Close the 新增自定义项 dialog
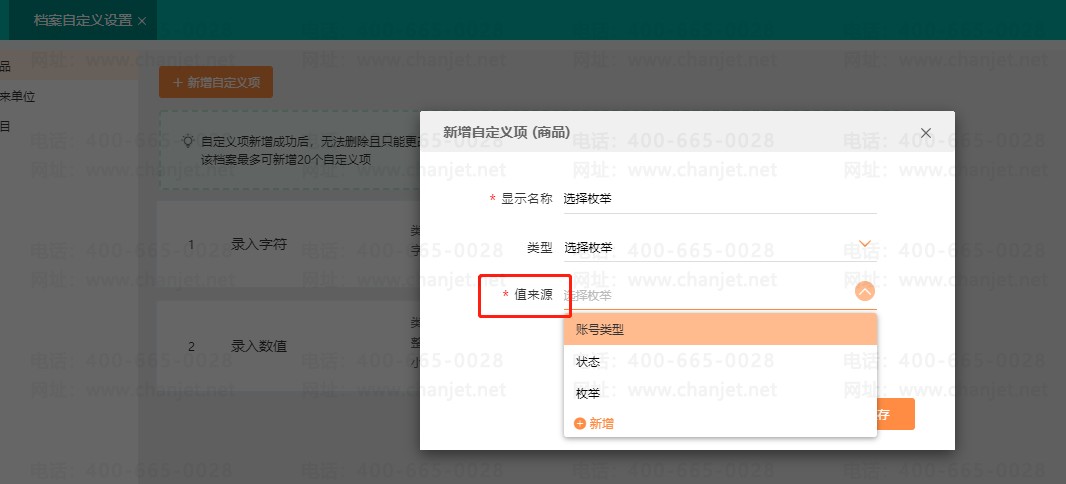The width and height of the screenshot is (1066, 484). pyautogui.click(x=925, y=133)
